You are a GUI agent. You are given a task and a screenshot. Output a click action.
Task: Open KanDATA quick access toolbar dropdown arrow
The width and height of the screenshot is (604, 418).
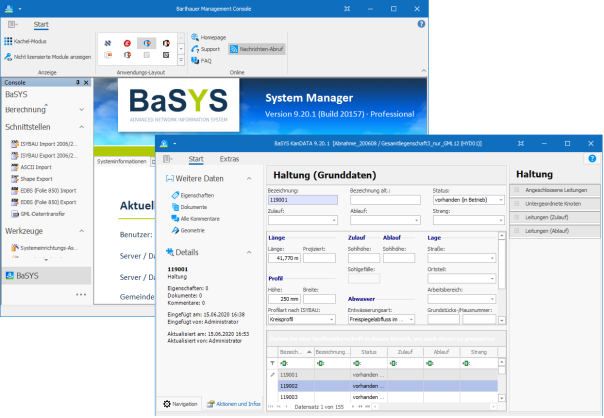click(x=174, y=144)
